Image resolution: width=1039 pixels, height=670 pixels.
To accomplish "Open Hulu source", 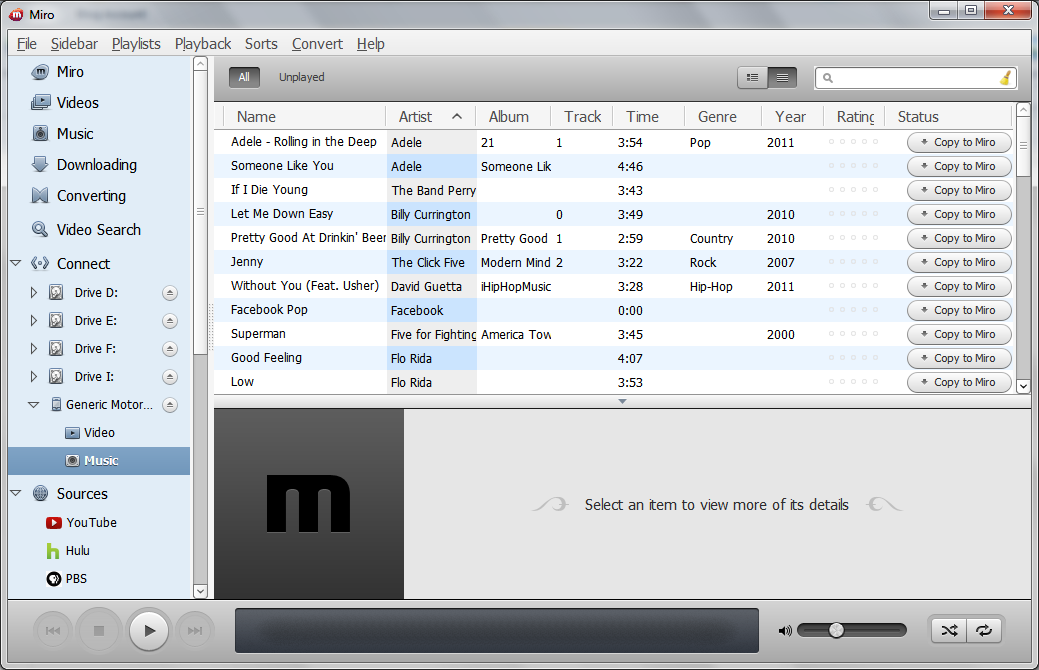I will [68, 551].
